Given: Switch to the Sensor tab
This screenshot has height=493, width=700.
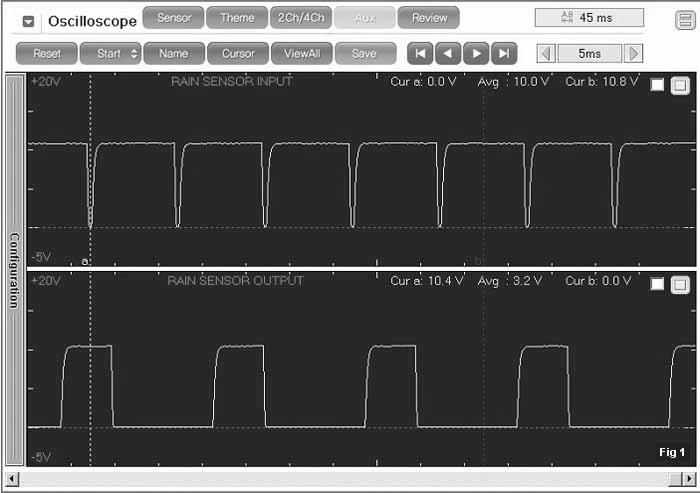Looking at the screenshot, I should click(x=174, y=17).
